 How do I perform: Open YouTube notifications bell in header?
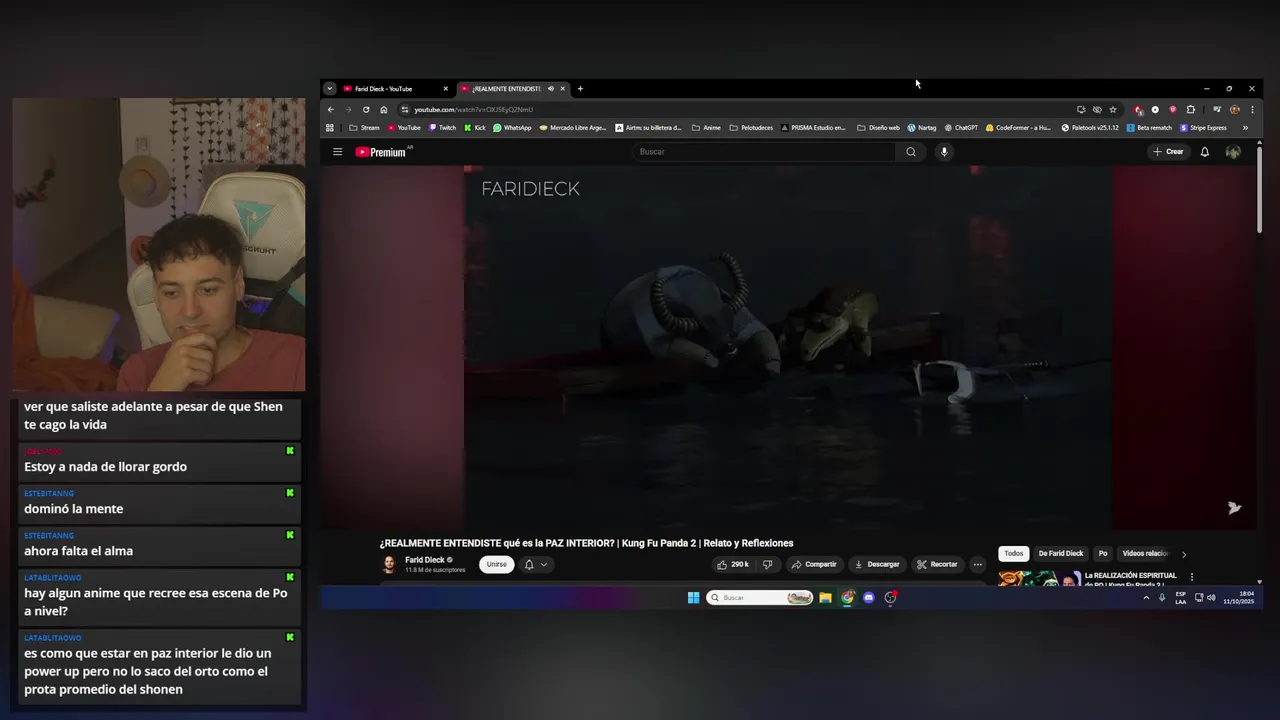(1205, 152)
